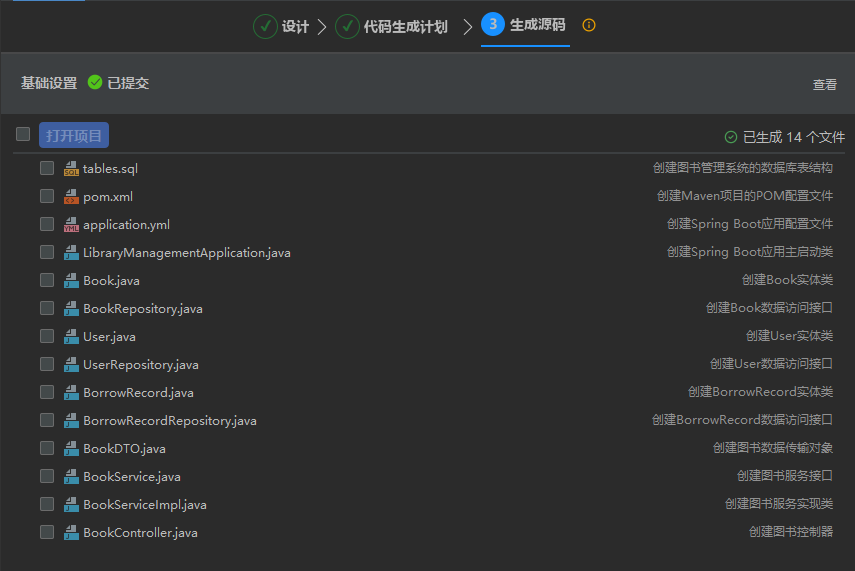Screen dimensions: 855x571
Task: Click the green 已提交 status check icon
Action: (95, 83)
